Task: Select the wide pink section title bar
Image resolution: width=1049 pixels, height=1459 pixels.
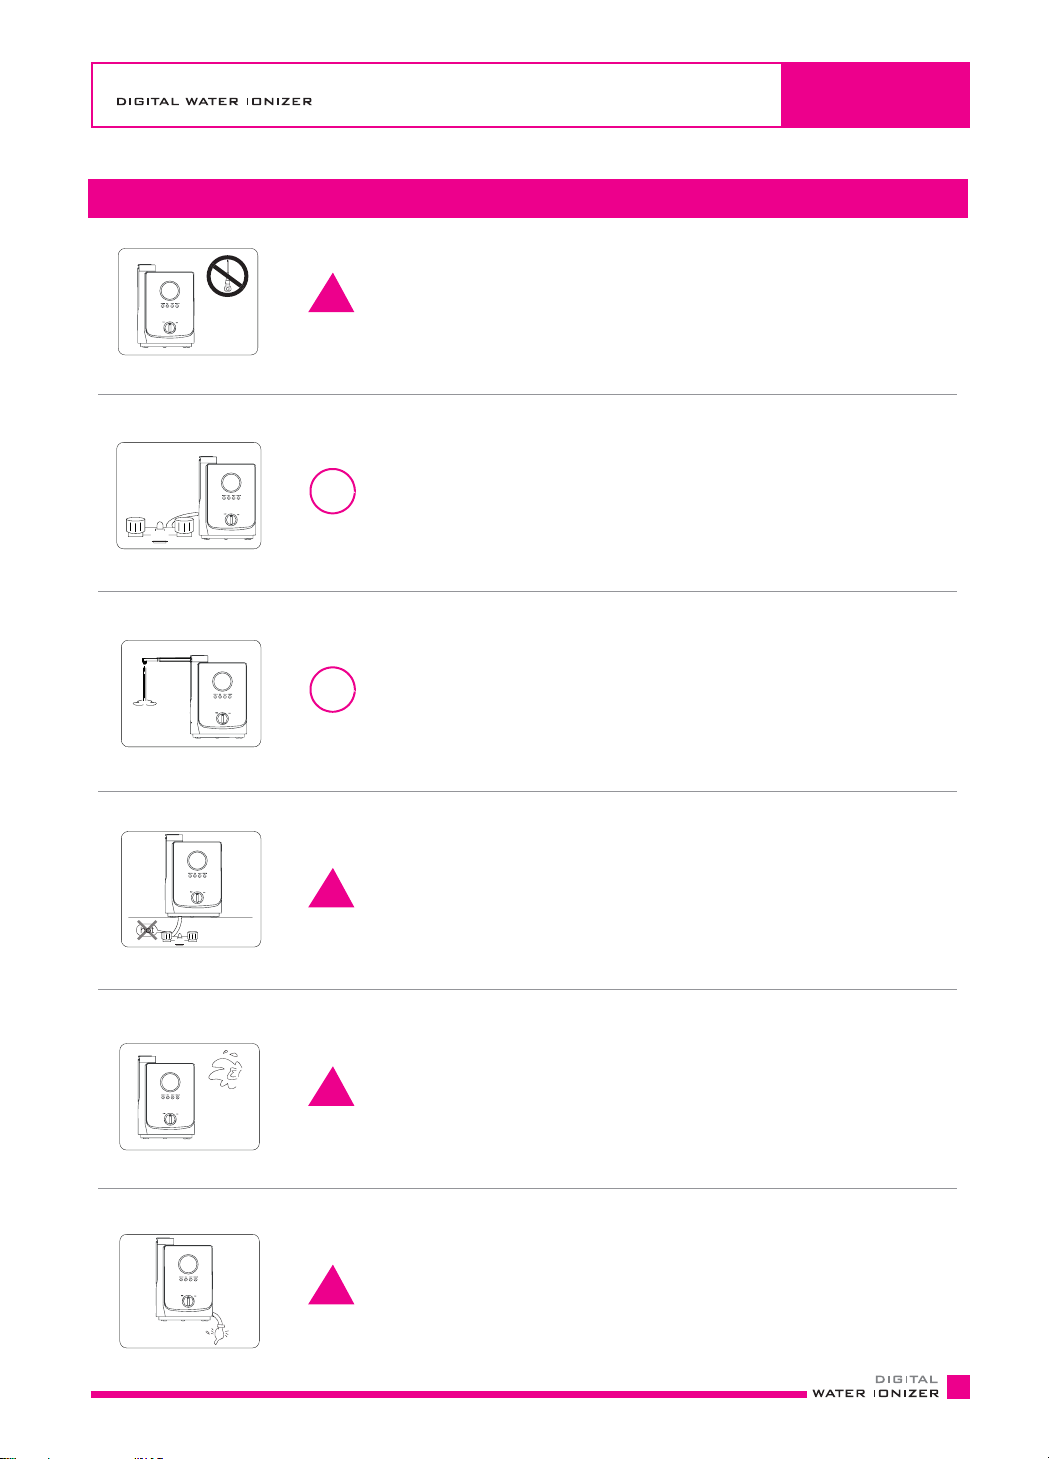Action: (528, 198)
